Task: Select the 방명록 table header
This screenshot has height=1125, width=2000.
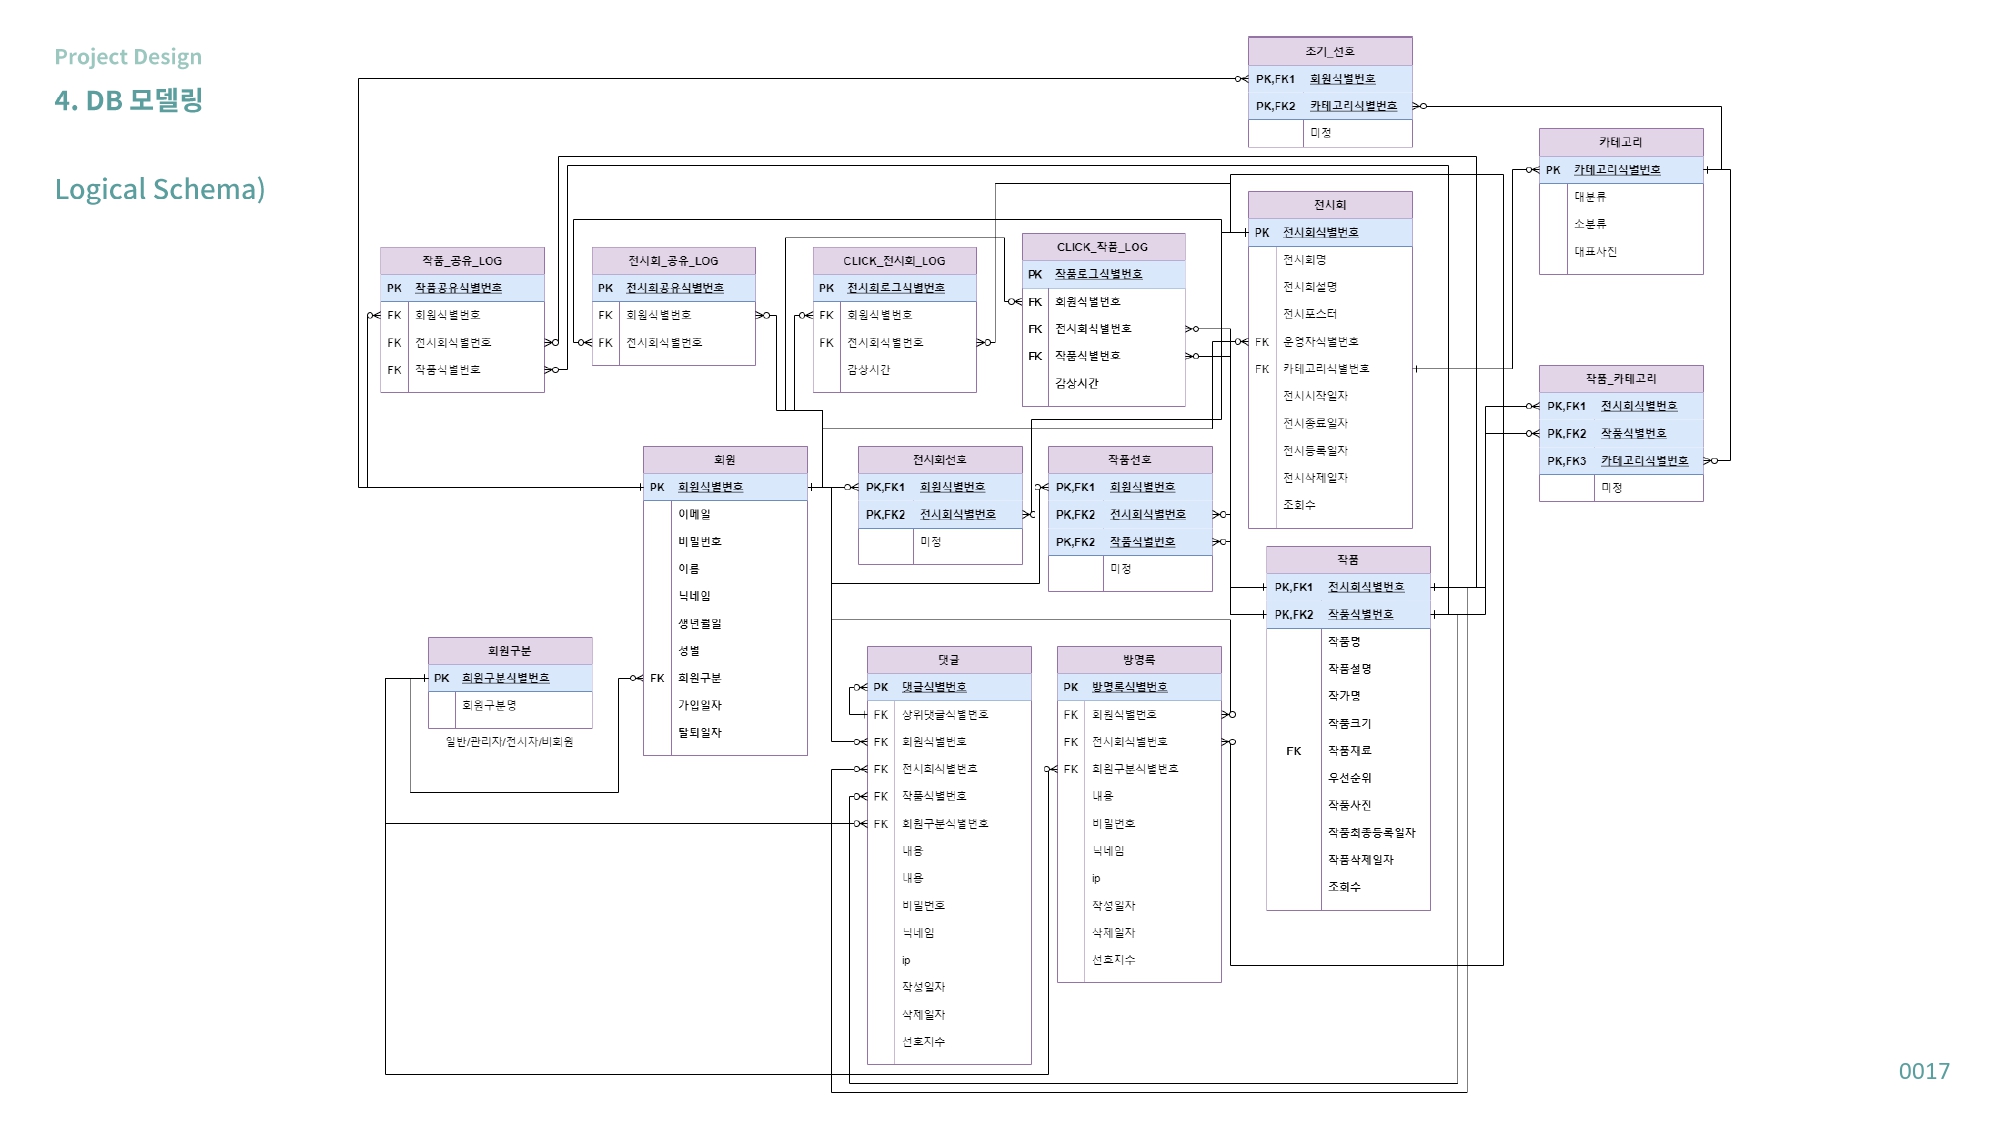Action: [x=1138, y=660]
